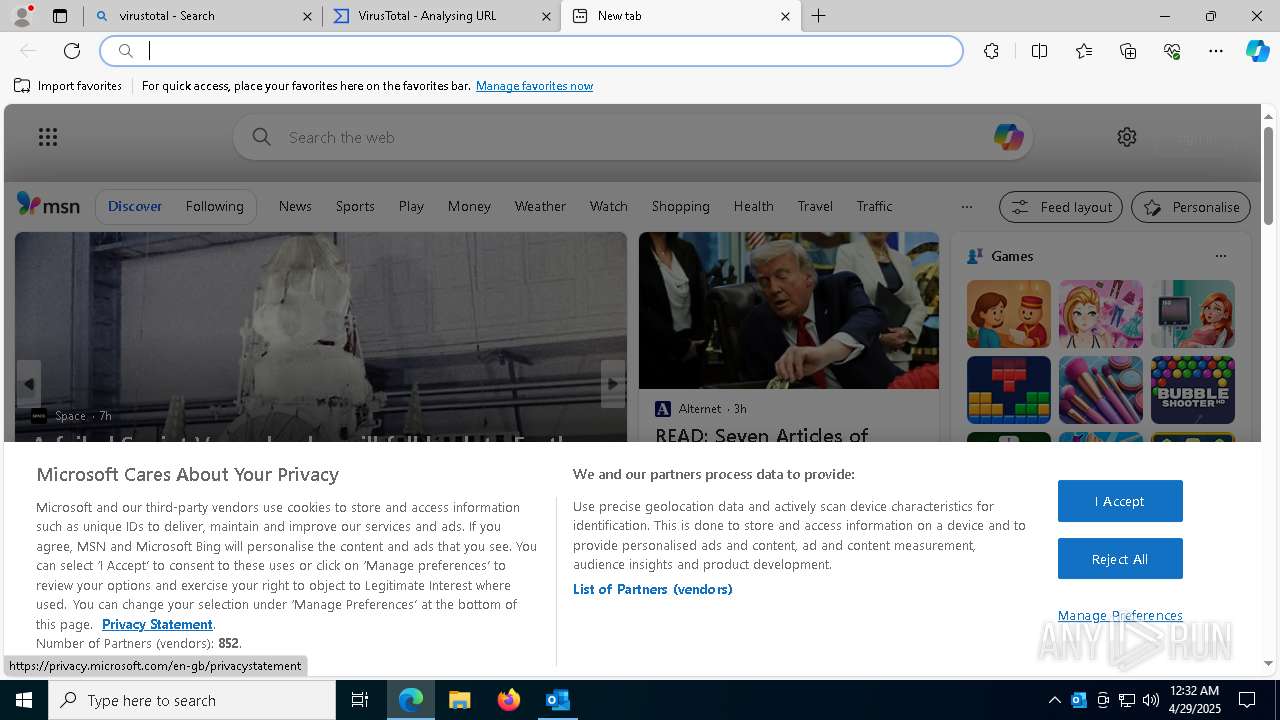Image resolution: width=1280 pixels, height=720 pixels.
Task: Switch to virustotal - Search tab
Action: click(204, 16)
